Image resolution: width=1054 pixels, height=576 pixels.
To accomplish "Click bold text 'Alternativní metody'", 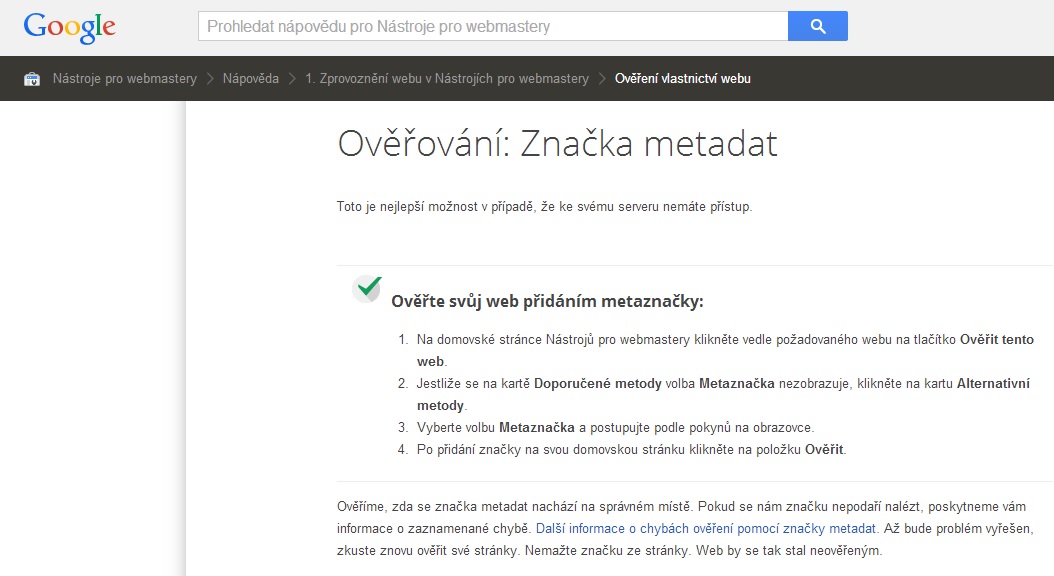I will pyautogui.click(x=993, y=384).
